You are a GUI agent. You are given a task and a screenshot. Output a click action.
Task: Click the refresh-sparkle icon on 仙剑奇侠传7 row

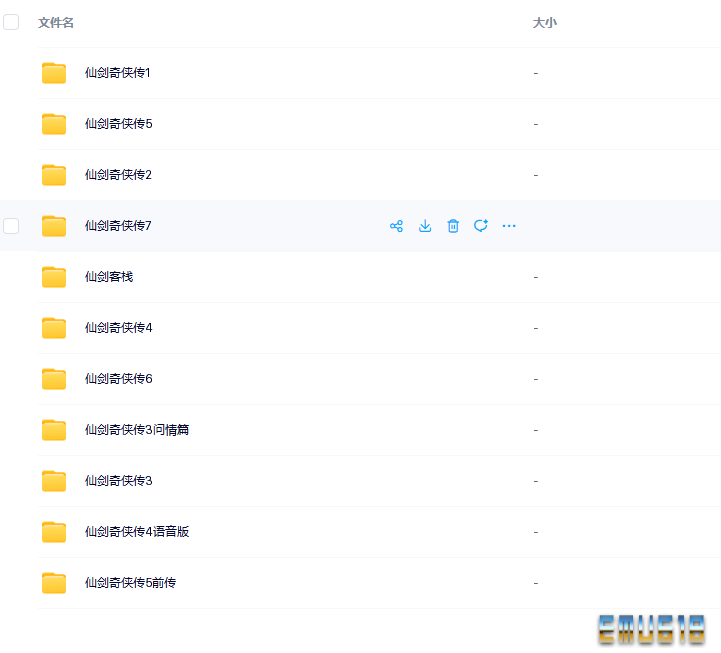481,226
